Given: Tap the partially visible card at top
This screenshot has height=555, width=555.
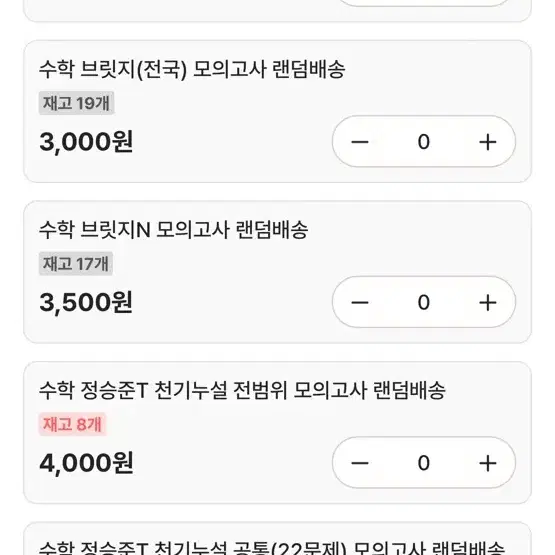Looking at the screenshot, I should [278, 11].
